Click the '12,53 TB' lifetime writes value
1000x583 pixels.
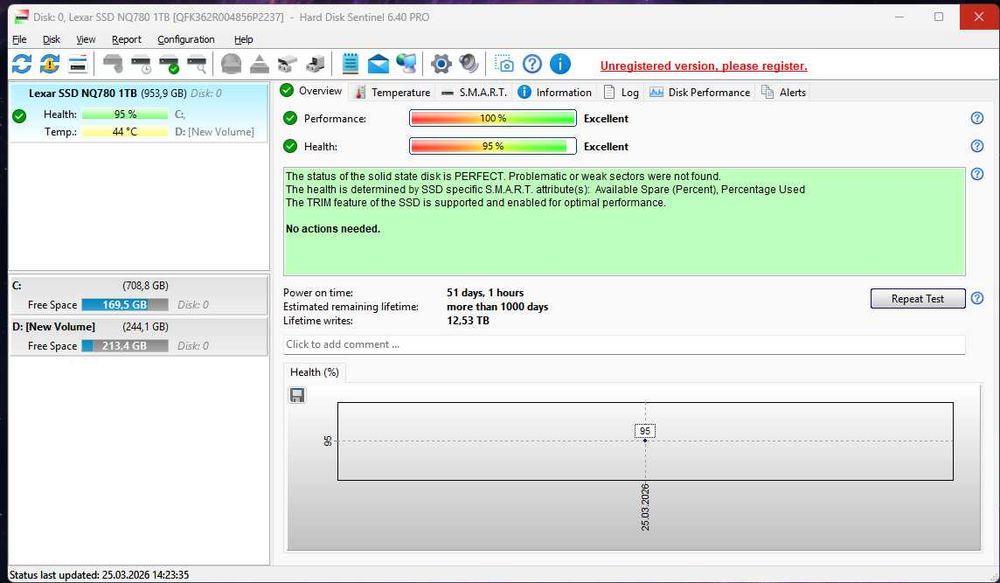click(467, 321)
